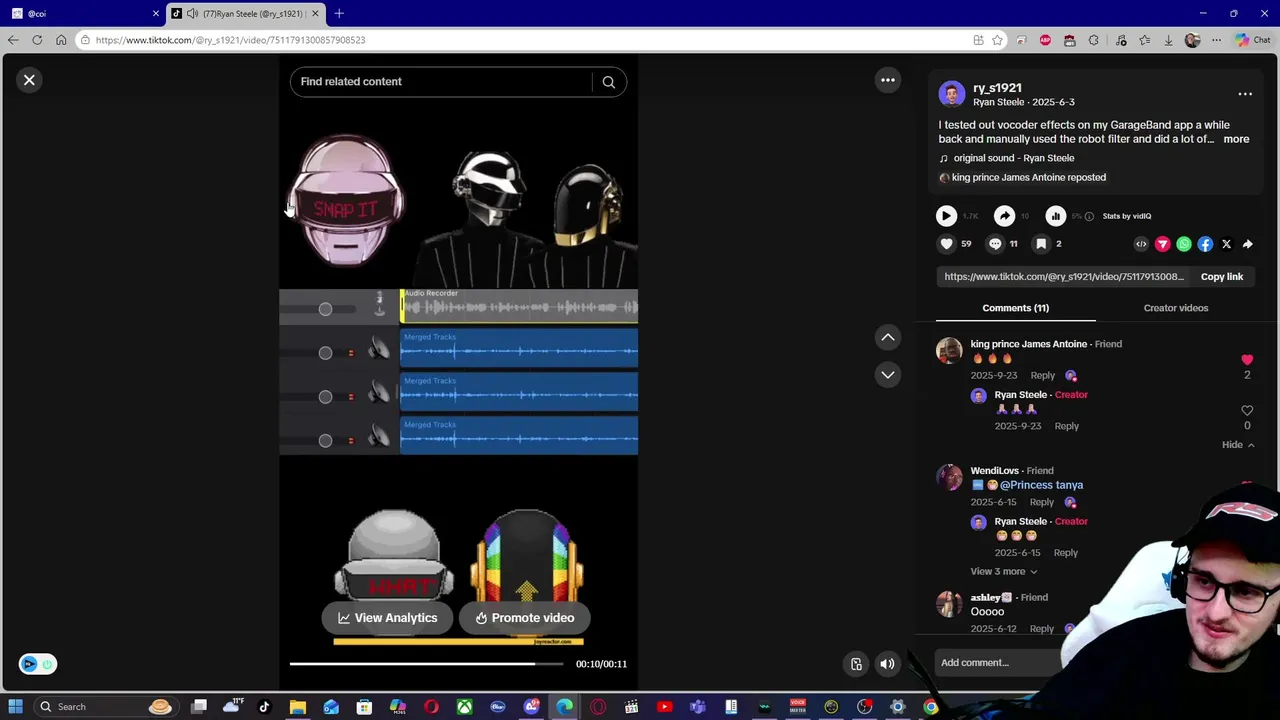Close the TikTok video viewer
The width and height of the screenshot is (1280, 720).
tap(29, 80)
